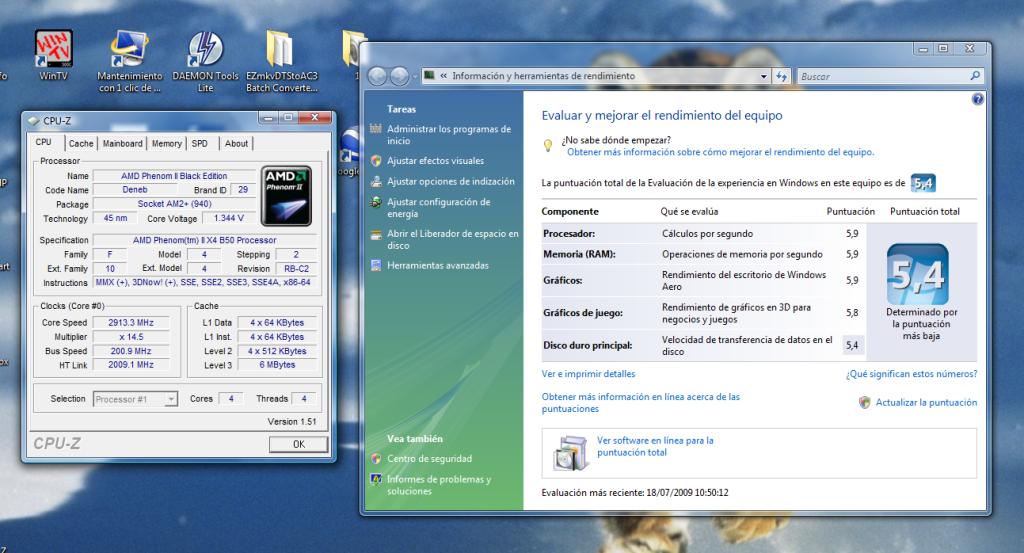Image resolution: width=1024 pixels, height=553 pixels.
Task: Open the Memory tab in CPU-Z
Action: [x=166, y=144]
